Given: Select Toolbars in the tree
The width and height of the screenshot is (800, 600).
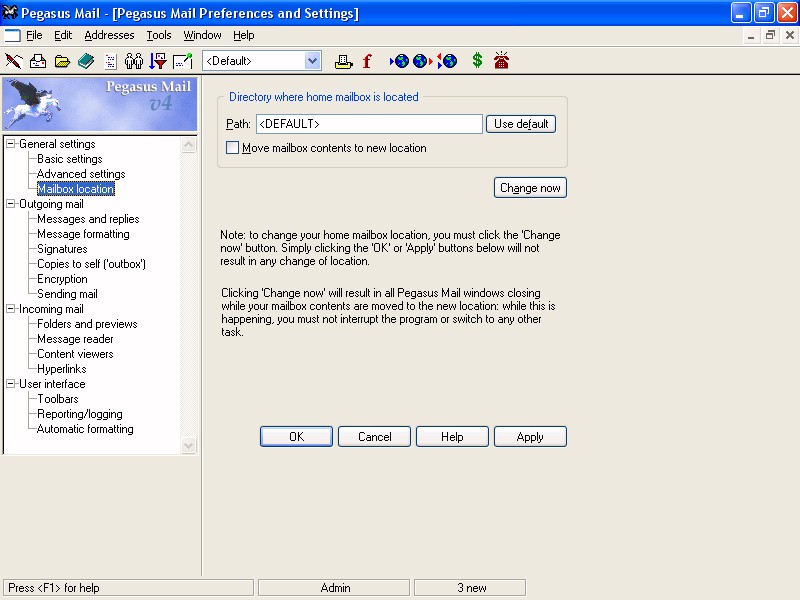Looking at the screenshot, I should click(x=58, y=399).
